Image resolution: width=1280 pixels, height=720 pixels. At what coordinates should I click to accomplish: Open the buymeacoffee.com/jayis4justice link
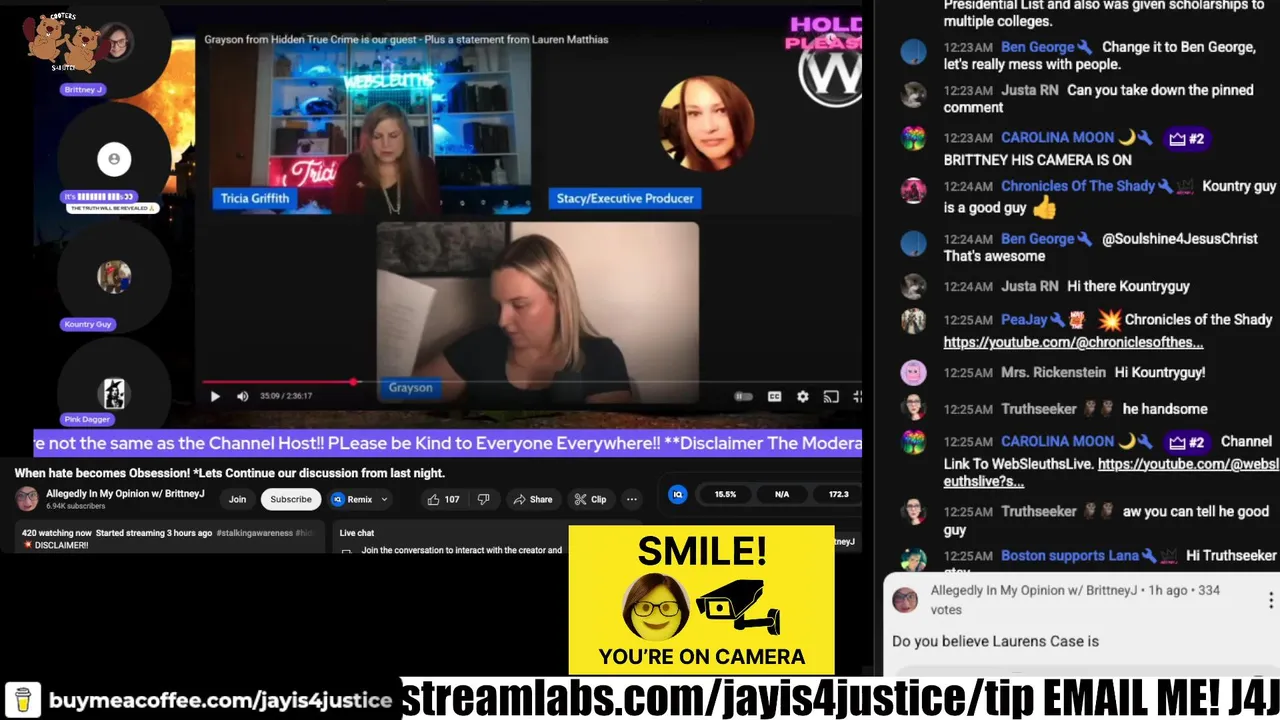click(220, 700)
